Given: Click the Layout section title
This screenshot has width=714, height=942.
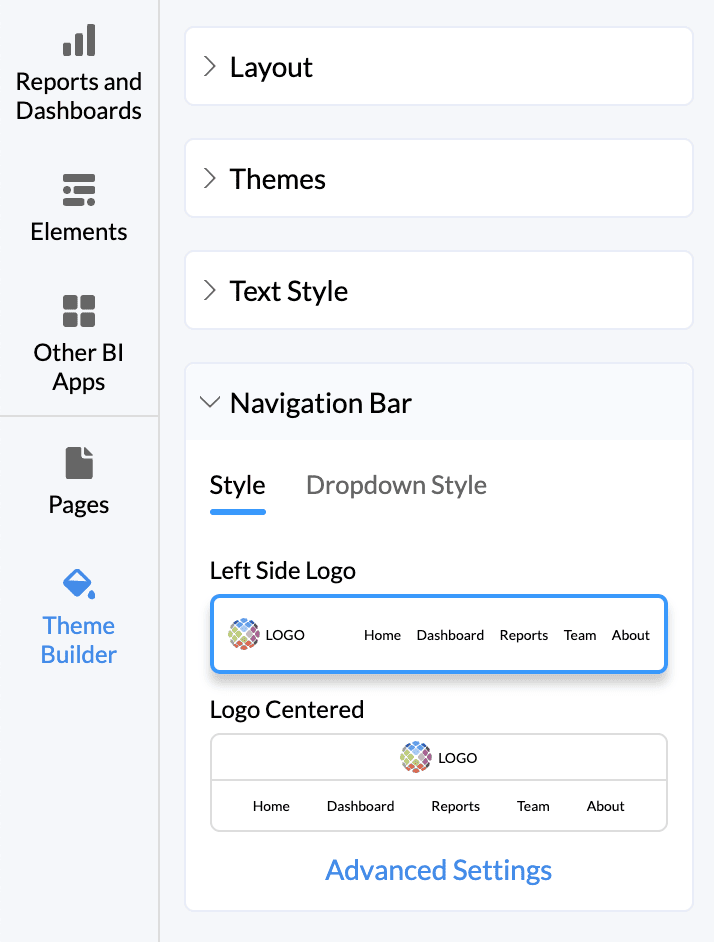Looking at the screenshot, I should (271, 67).
